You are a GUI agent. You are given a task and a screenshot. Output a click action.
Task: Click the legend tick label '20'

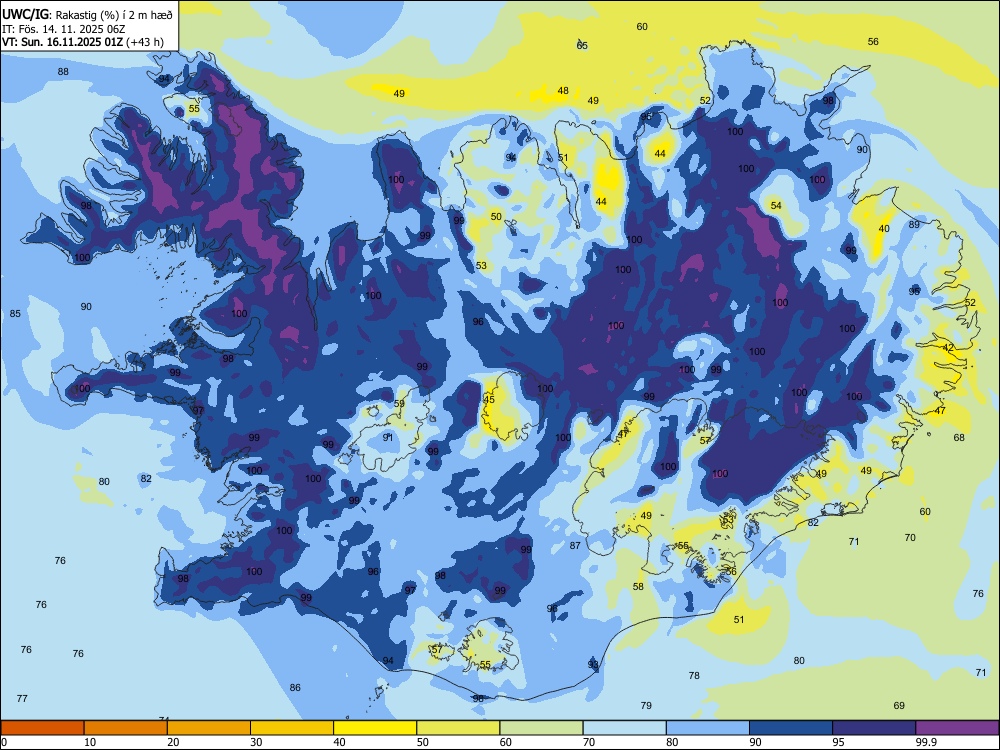click(x=173, y=742)
